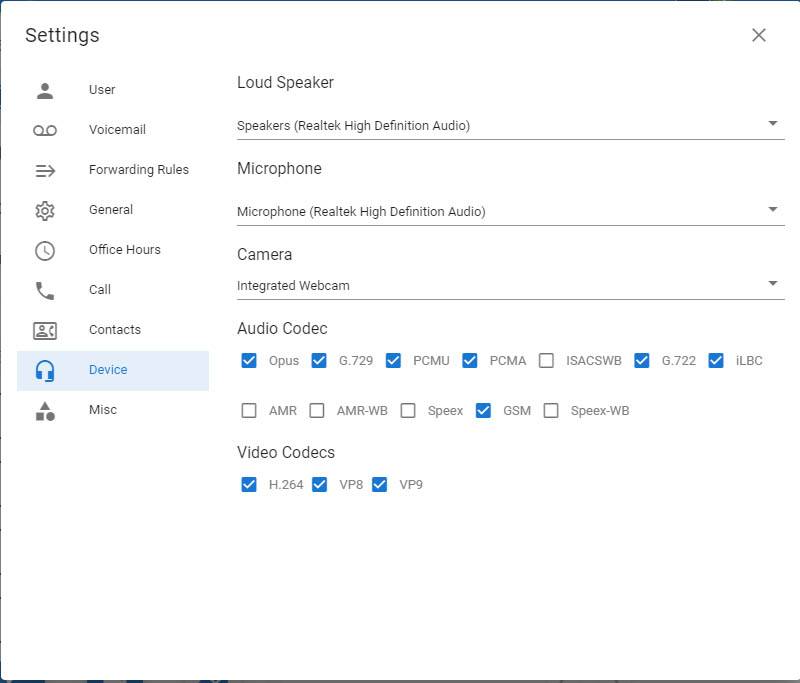The image size is (800, 683).
Task: Open Voicemail via its tape icon
Action: (45, 130)
